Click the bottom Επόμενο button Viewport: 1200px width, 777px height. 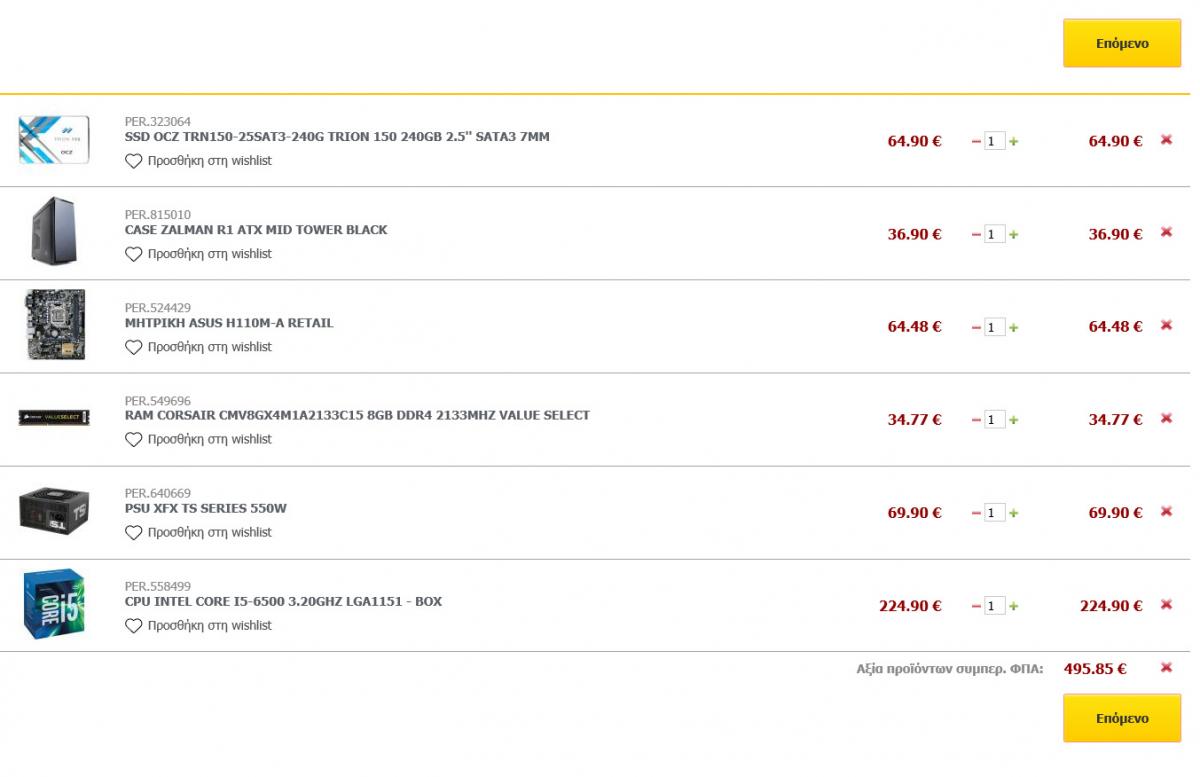[x=1122, y=719]
